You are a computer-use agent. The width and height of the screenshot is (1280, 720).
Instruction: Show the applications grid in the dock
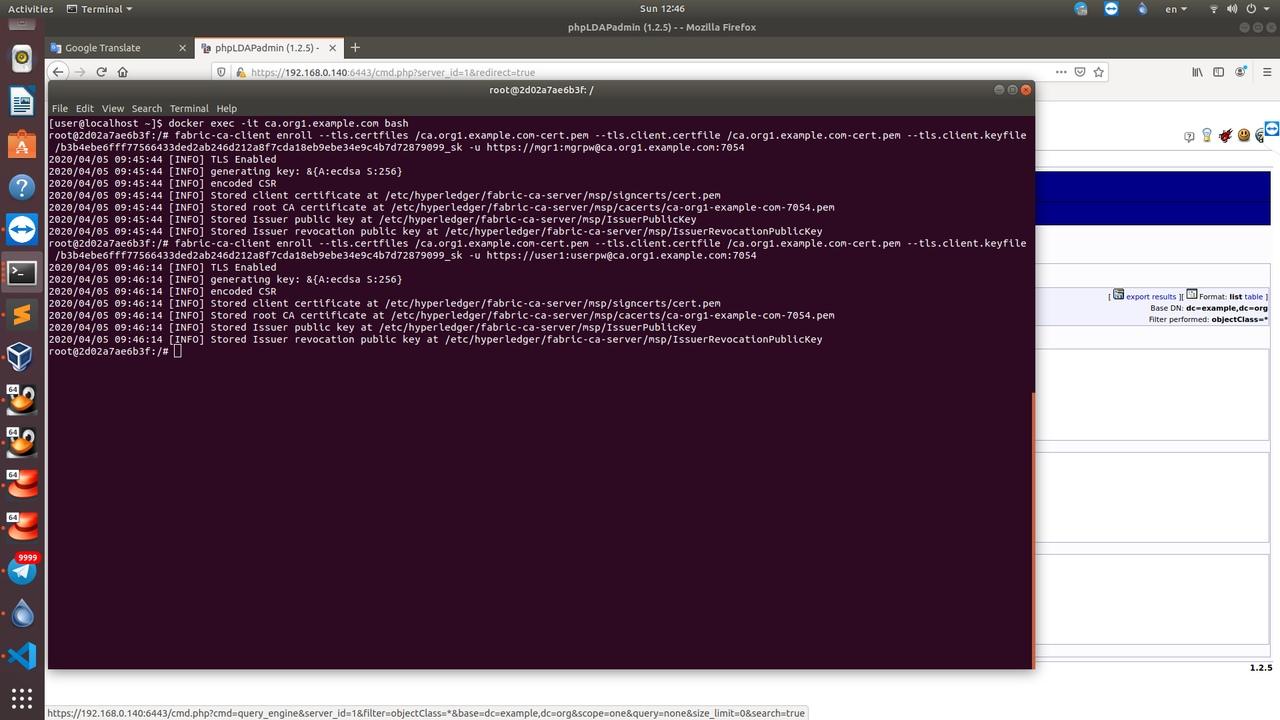(x=22, y=698)
